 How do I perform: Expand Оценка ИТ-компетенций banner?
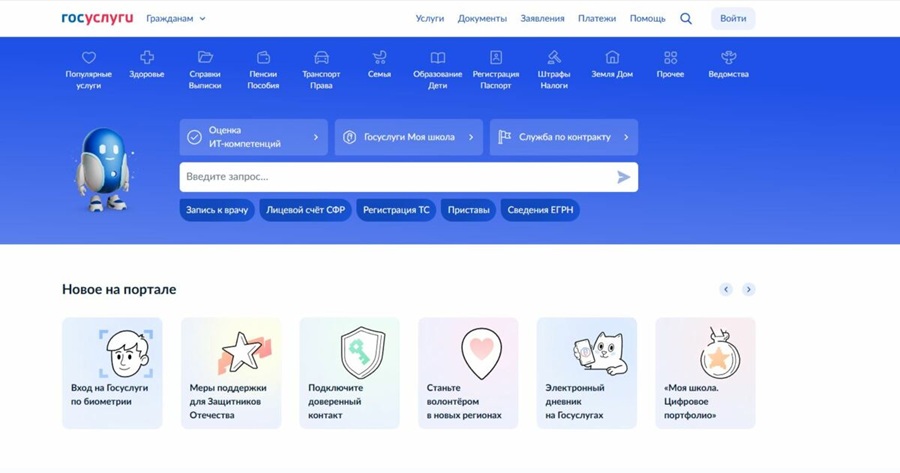pyautogui.click(x=254, y=137)
